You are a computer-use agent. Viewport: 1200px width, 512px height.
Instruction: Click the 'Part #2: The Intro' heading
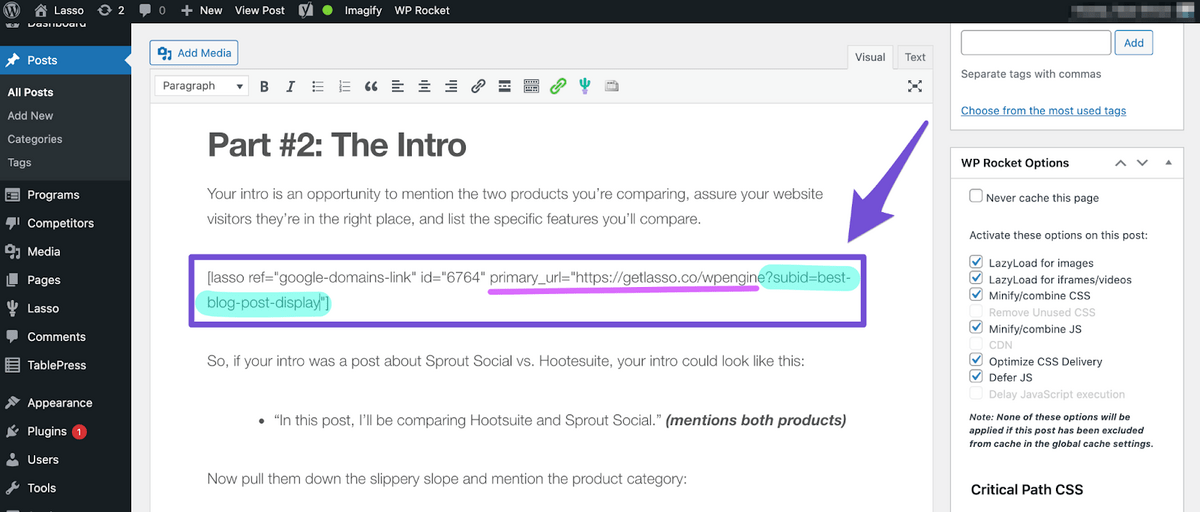pyautogui.click(x=337, y=145)
